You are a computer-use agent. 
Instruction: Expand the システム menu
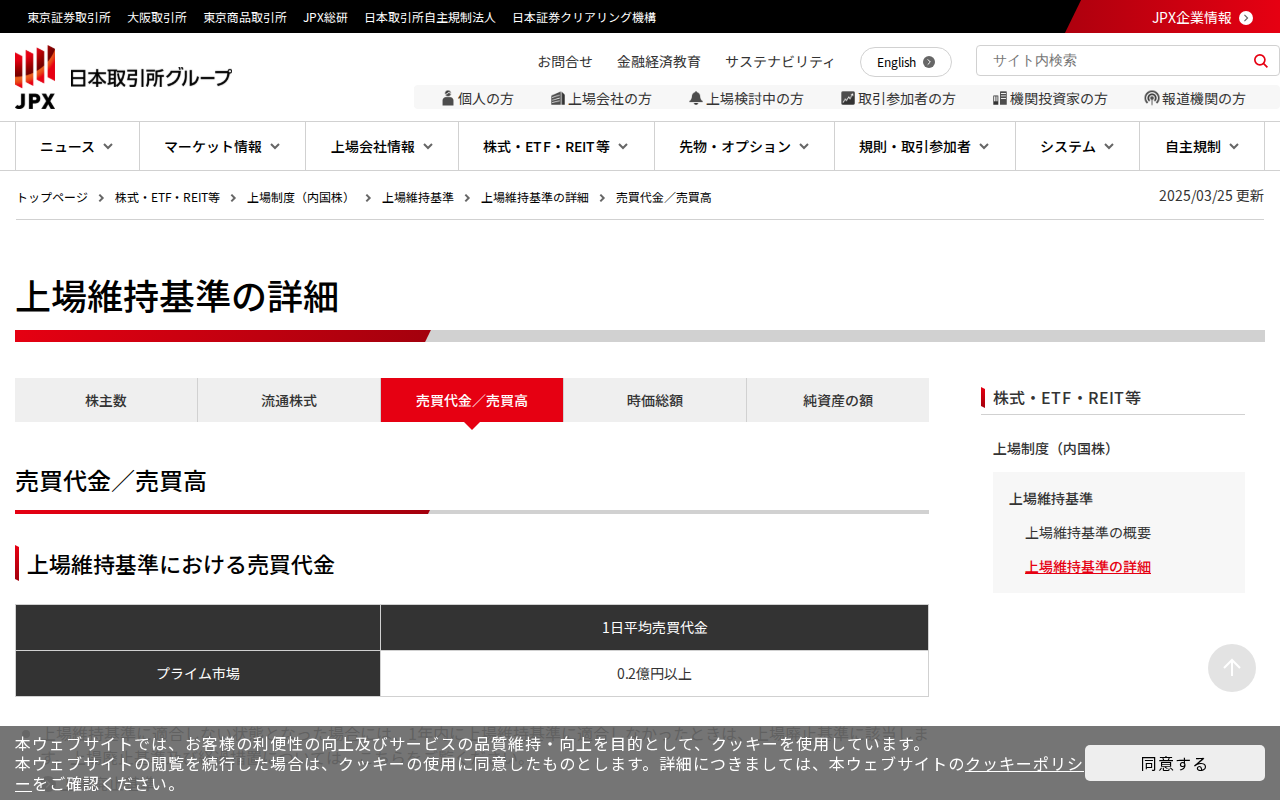(1077, 146)
